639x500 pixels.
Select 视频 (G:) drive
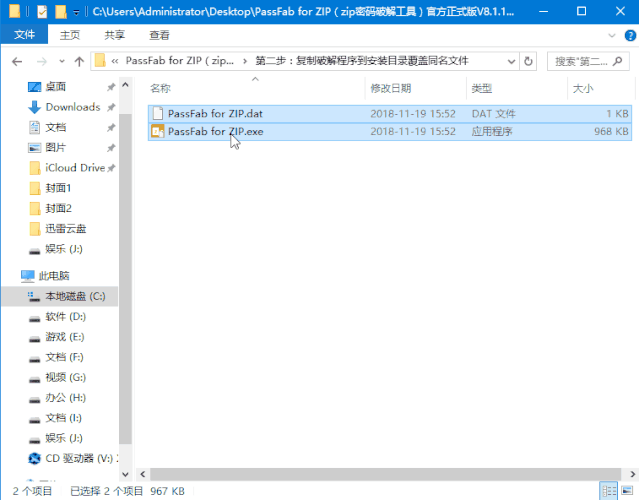click(x=65, y=377)
